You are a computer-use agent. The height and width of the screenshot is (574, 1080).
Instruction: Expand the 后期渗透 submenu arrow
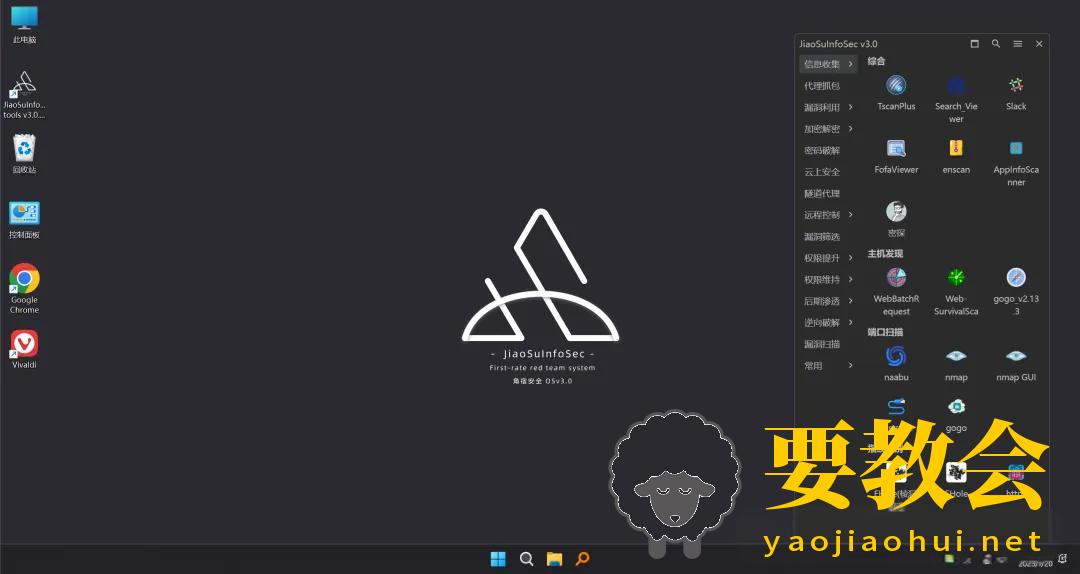[x=851, y=300]
